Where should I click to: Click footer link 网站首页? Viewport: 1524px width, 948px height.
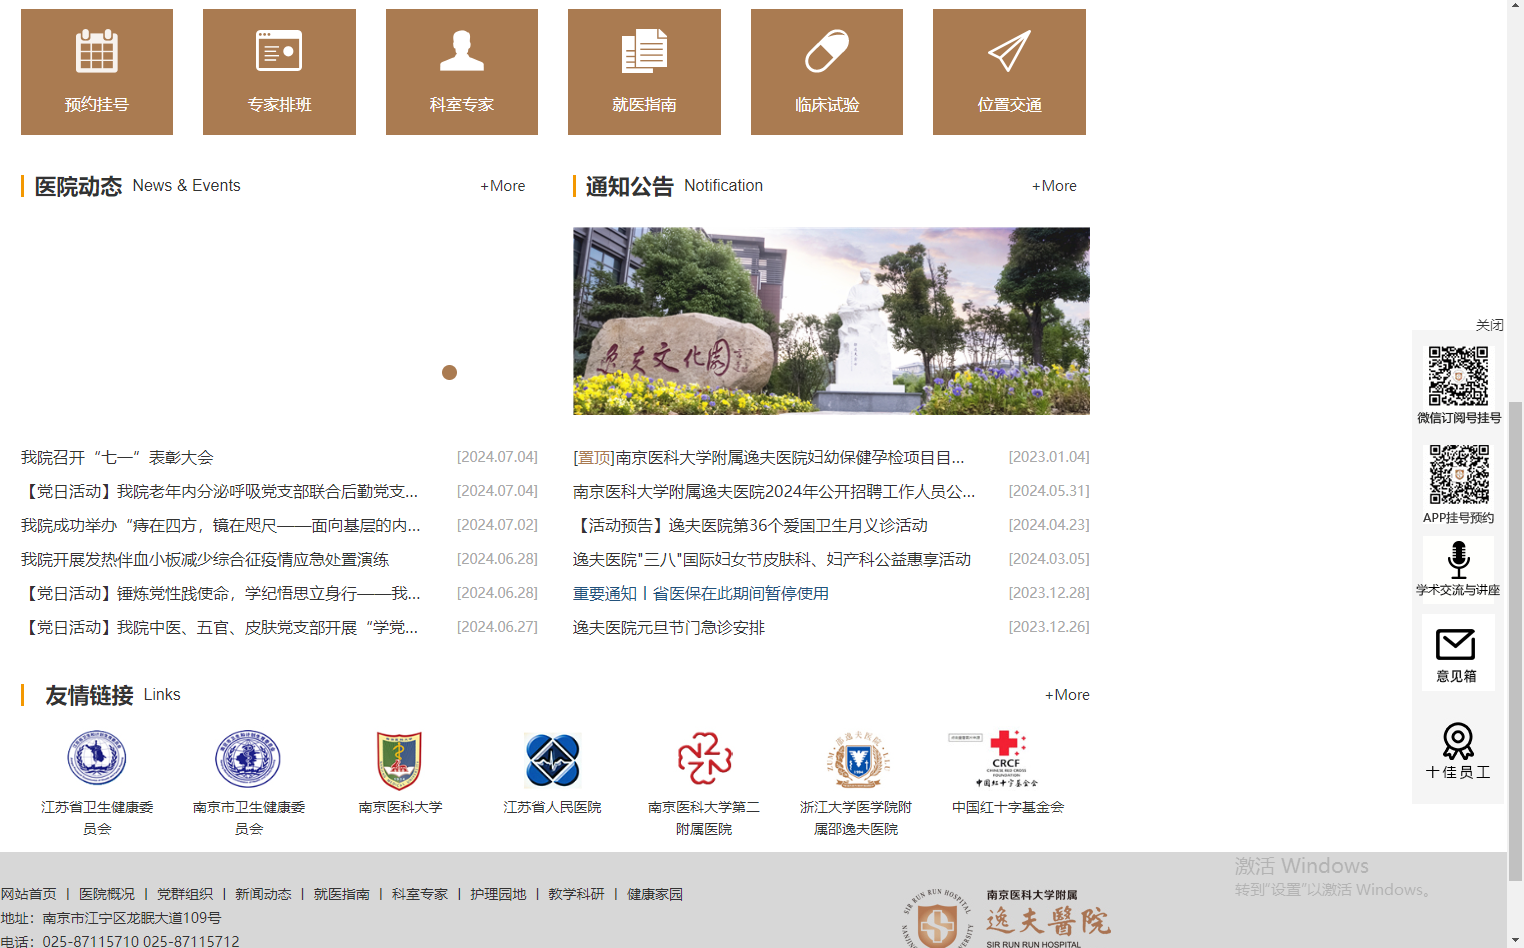click(29, 894)
